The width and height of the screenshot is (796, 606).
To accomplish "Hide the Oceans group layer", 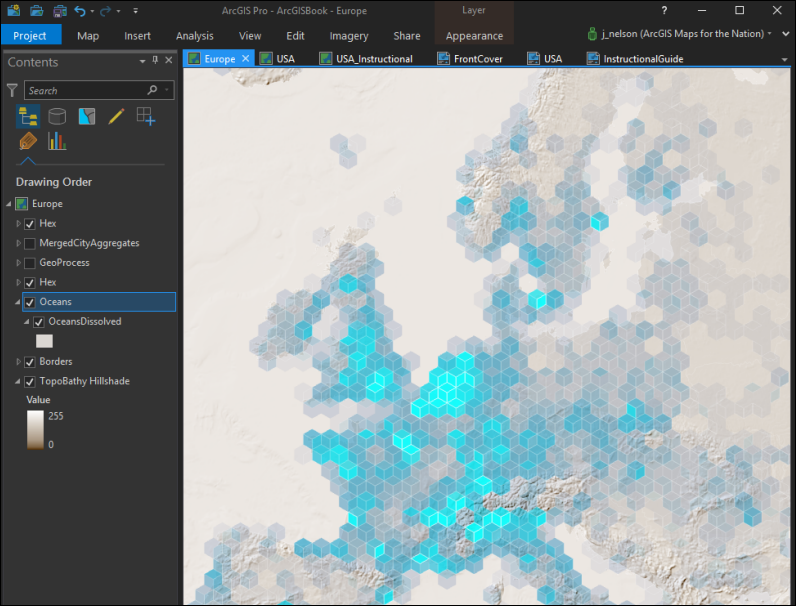I will pyautogui.click(x=30, y=302).
